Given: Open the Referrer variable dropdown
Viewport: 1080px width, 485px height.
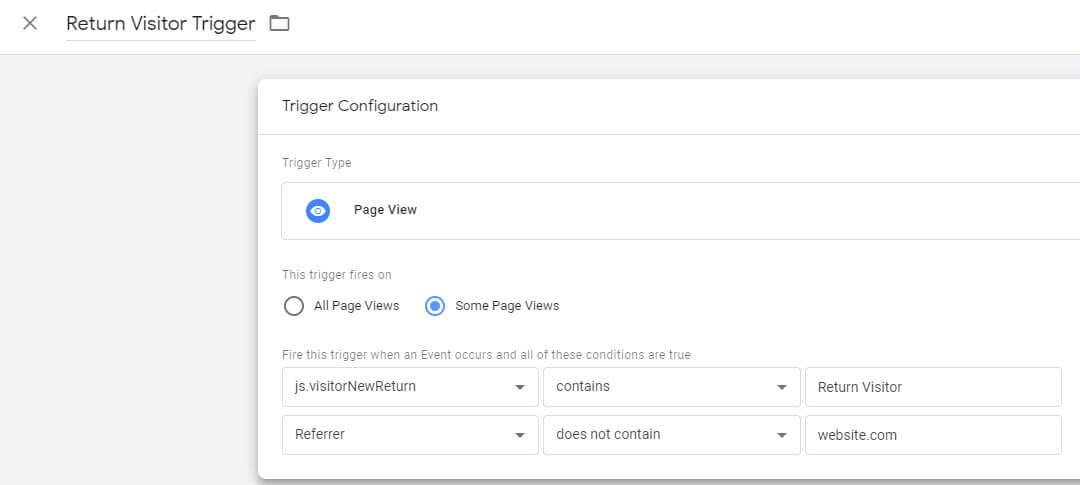Looking at the screenshot, I should (x=410, y=435).
